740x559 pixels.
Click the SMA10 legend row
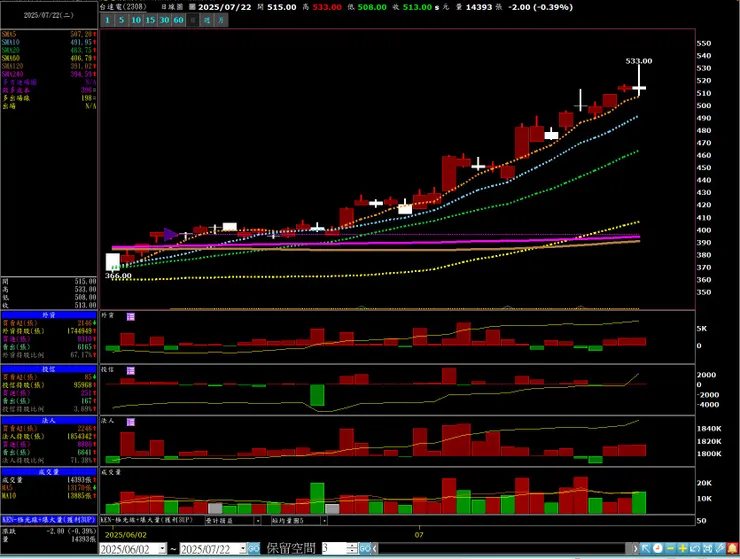[x=49, y=42]
